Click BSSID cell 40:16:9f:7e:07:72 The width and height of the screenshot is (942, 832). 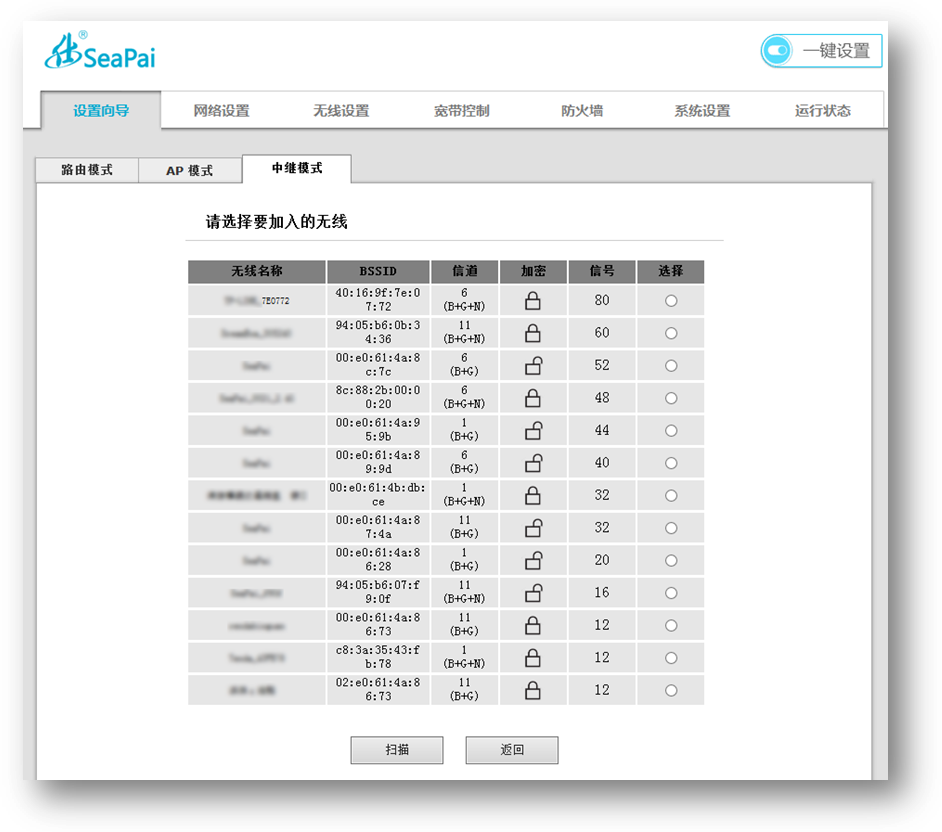[x=378, y=300]
